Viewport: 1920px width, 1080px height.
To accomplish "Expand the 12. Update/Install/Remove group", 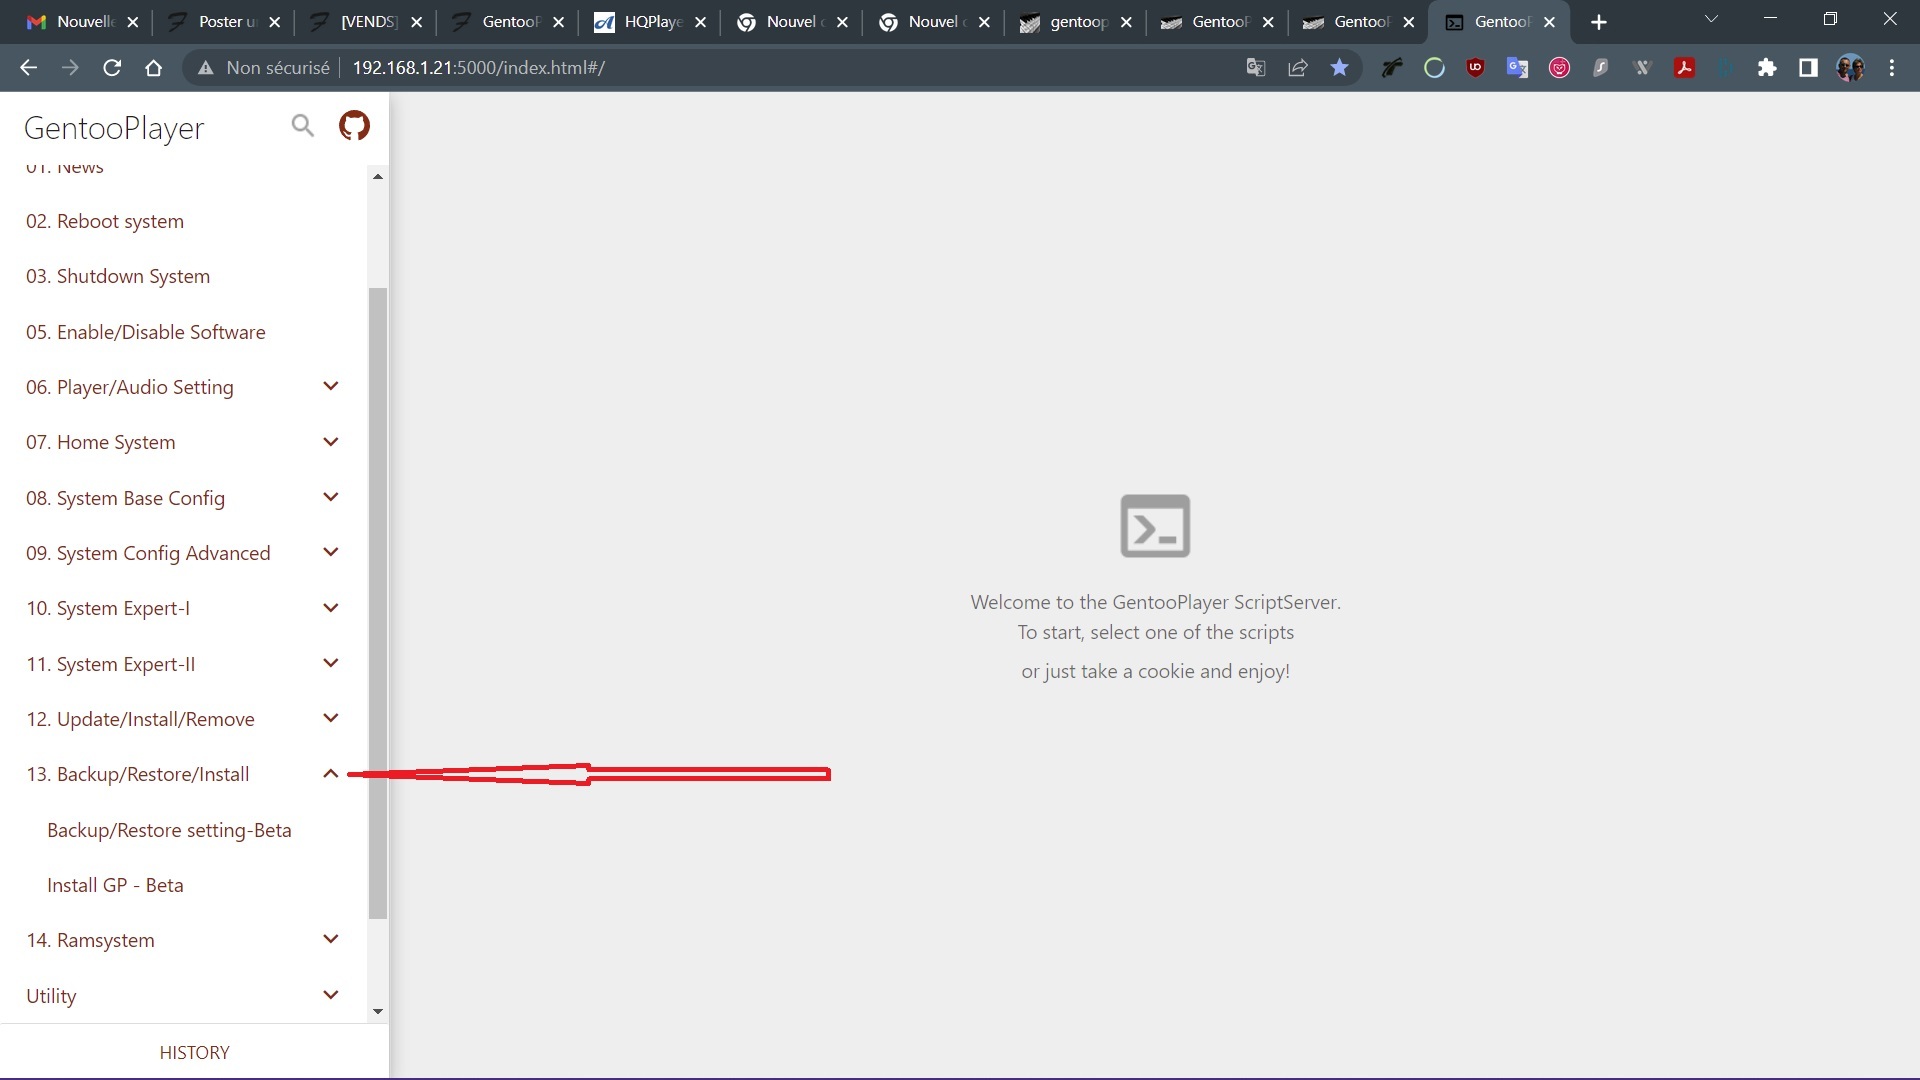I will coord(330,719).
